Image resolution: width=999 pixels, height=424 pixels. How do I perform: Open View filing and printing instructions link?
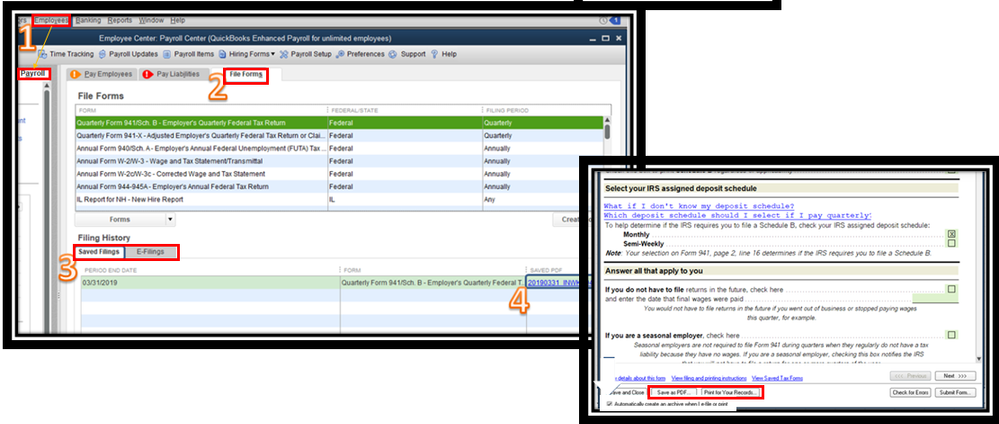[709, 378]
